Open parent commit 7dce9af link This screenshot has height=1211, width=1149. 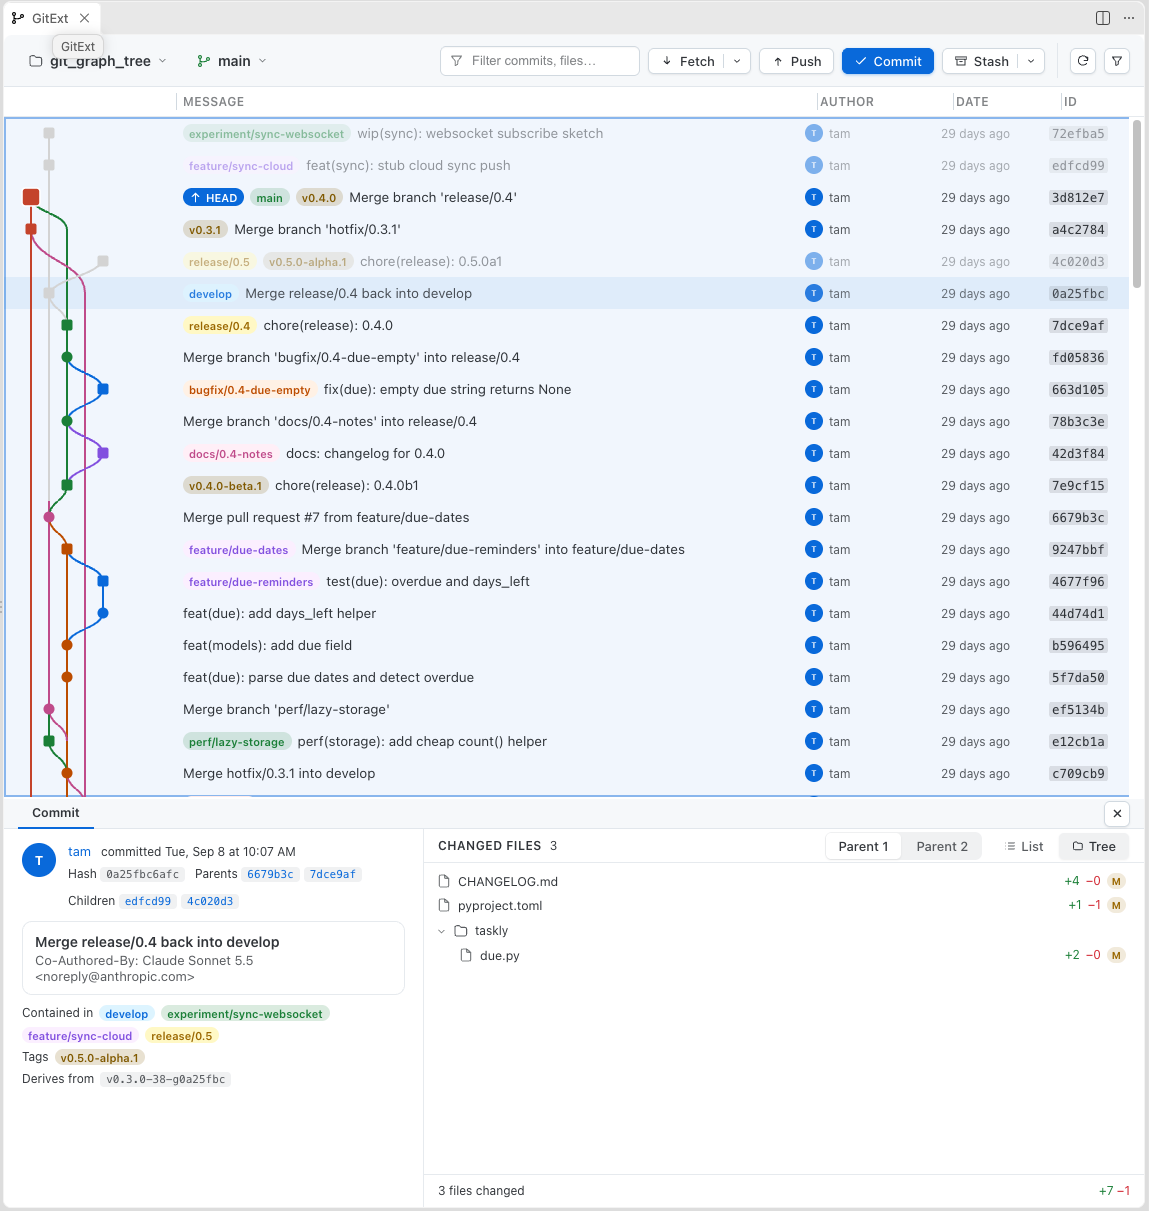click(x=333, y=874)
